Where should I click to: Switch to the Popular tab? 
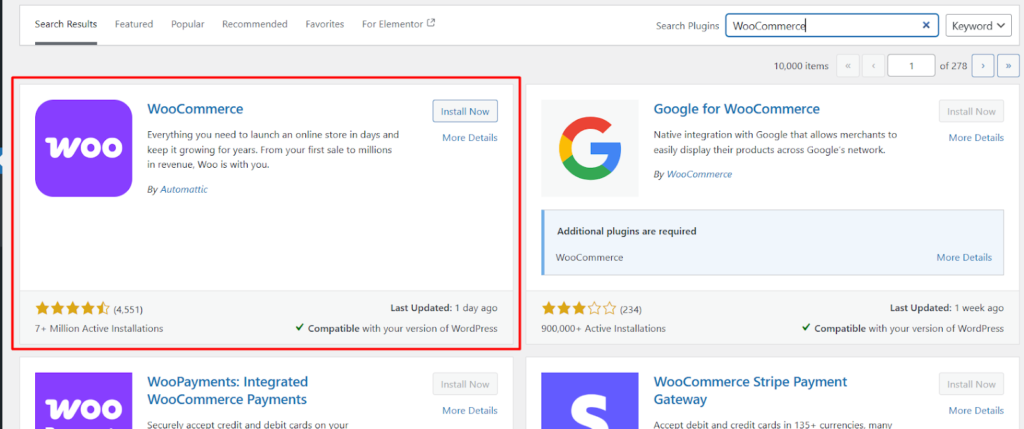[188, 24]
